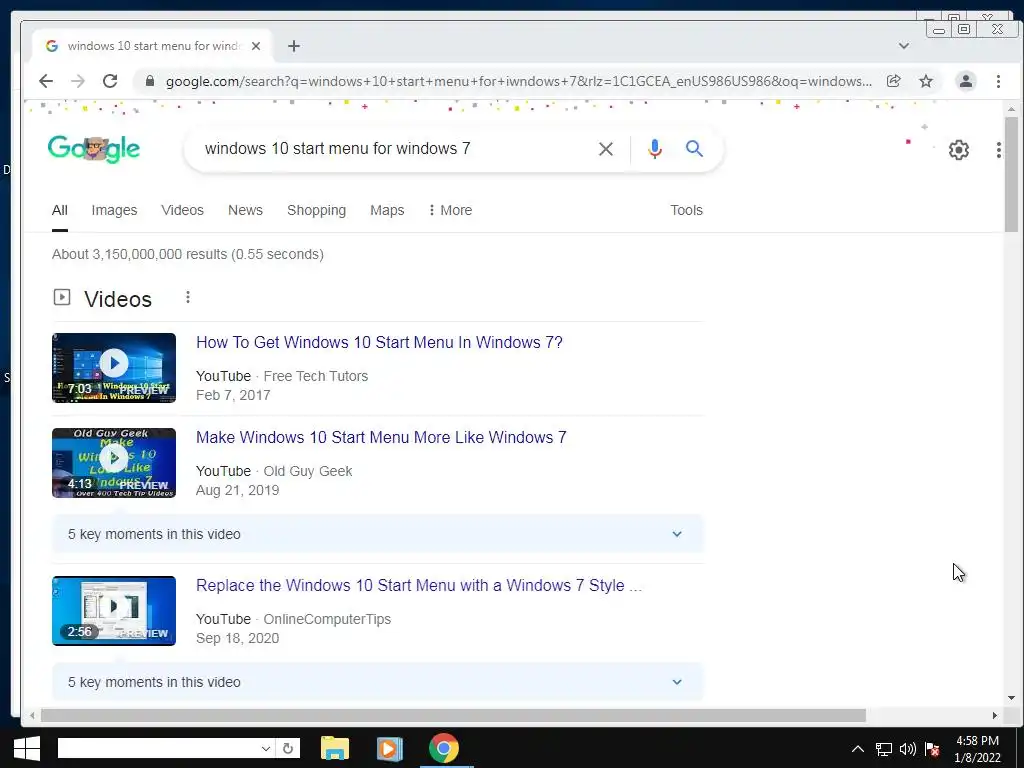This screenshot has height=768, width=1024.
Task: Reload the Google results page
Action: coord(110,81)
